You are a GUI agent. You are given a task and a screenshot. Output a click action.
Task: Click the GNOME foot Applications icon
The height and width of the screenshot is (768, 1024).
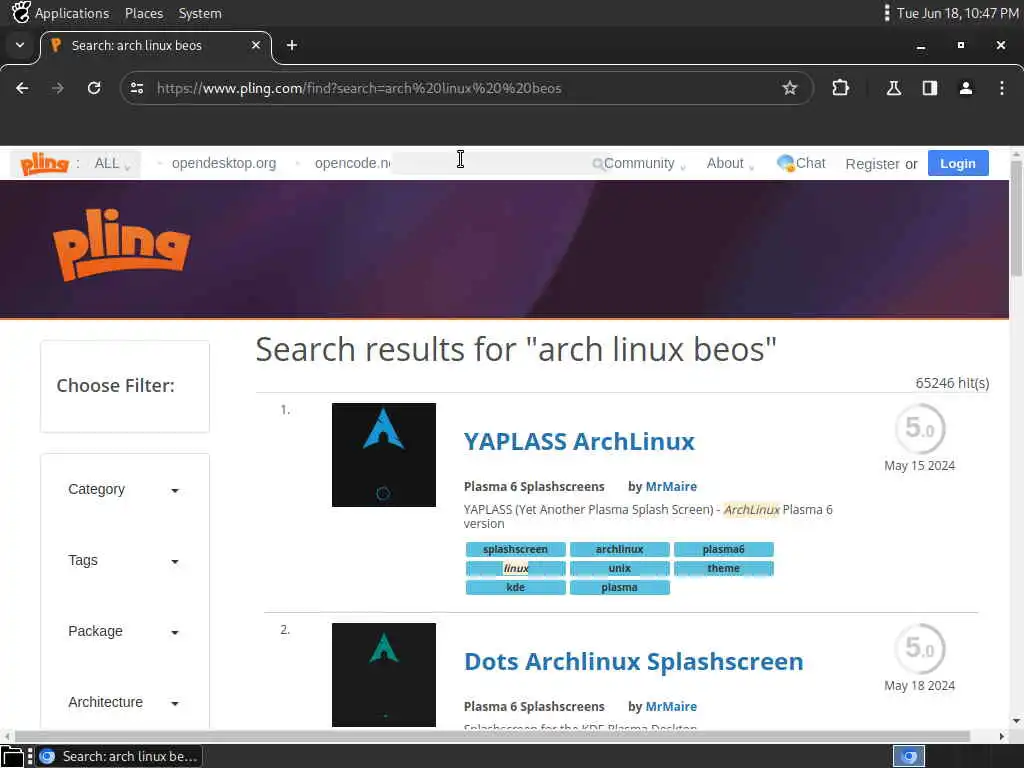(x=20, y=12)
